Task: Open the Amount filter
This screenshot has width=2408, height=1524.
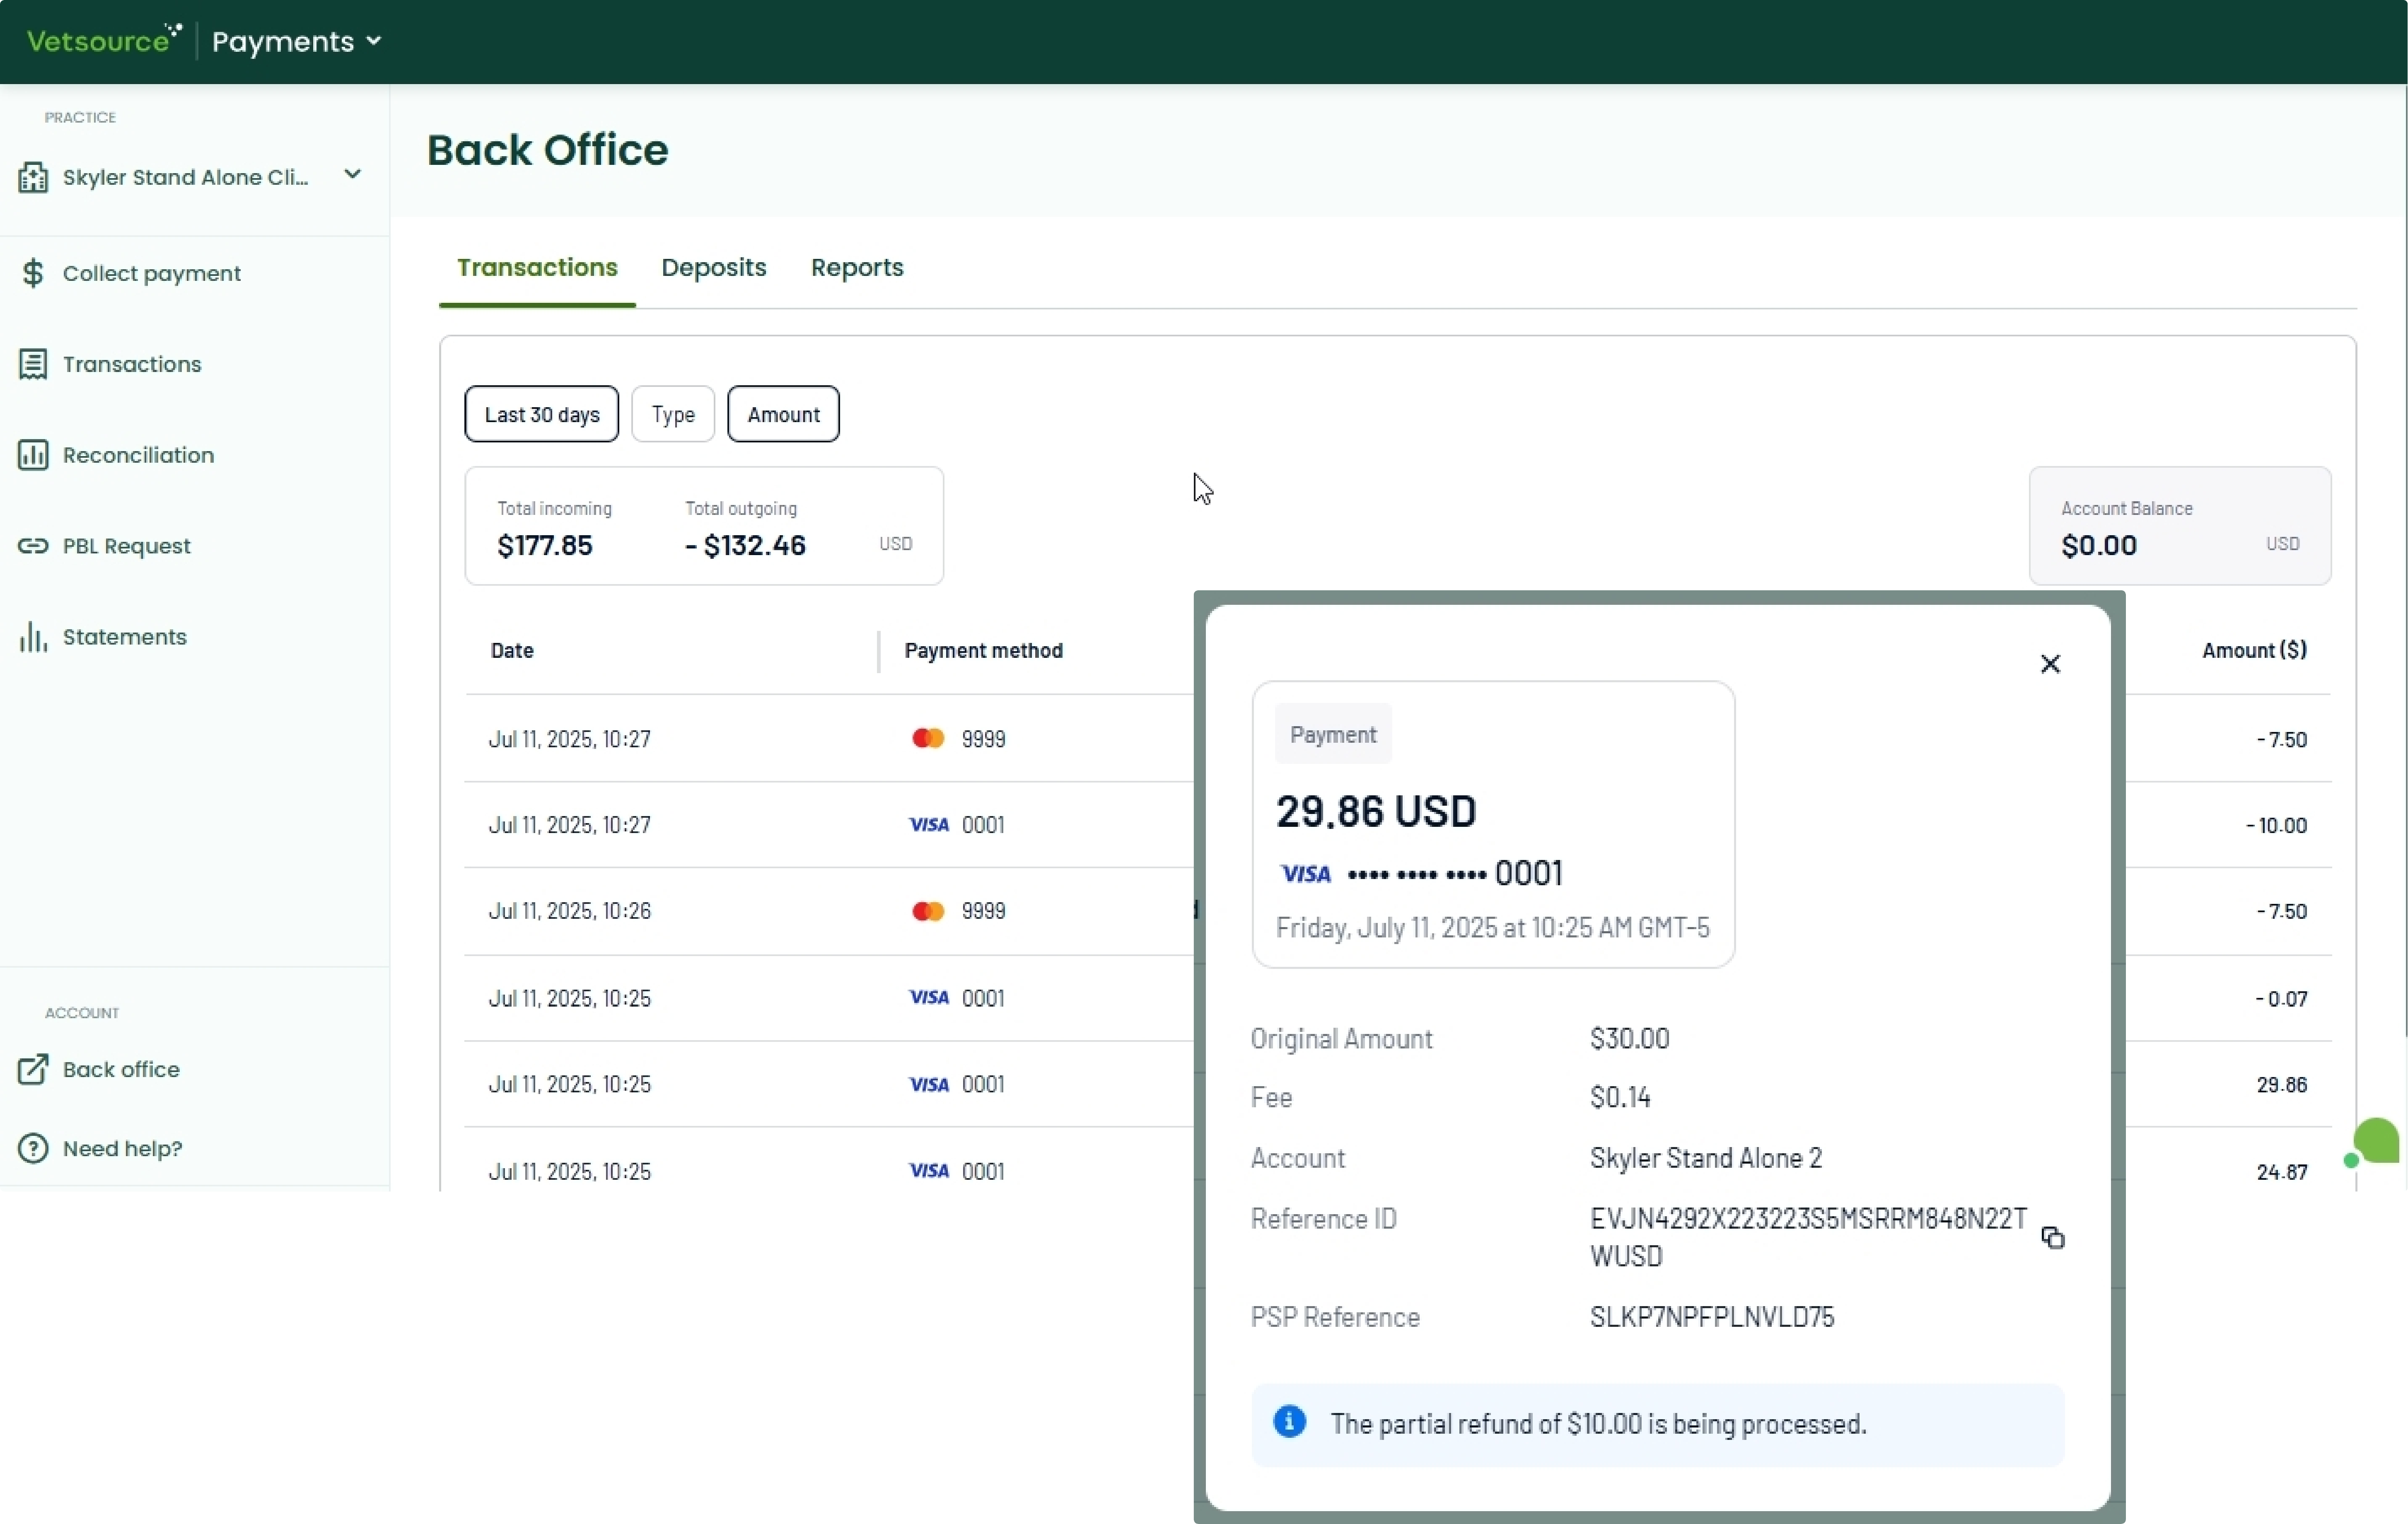Action: pyautogui.click(x=783, y=414)
